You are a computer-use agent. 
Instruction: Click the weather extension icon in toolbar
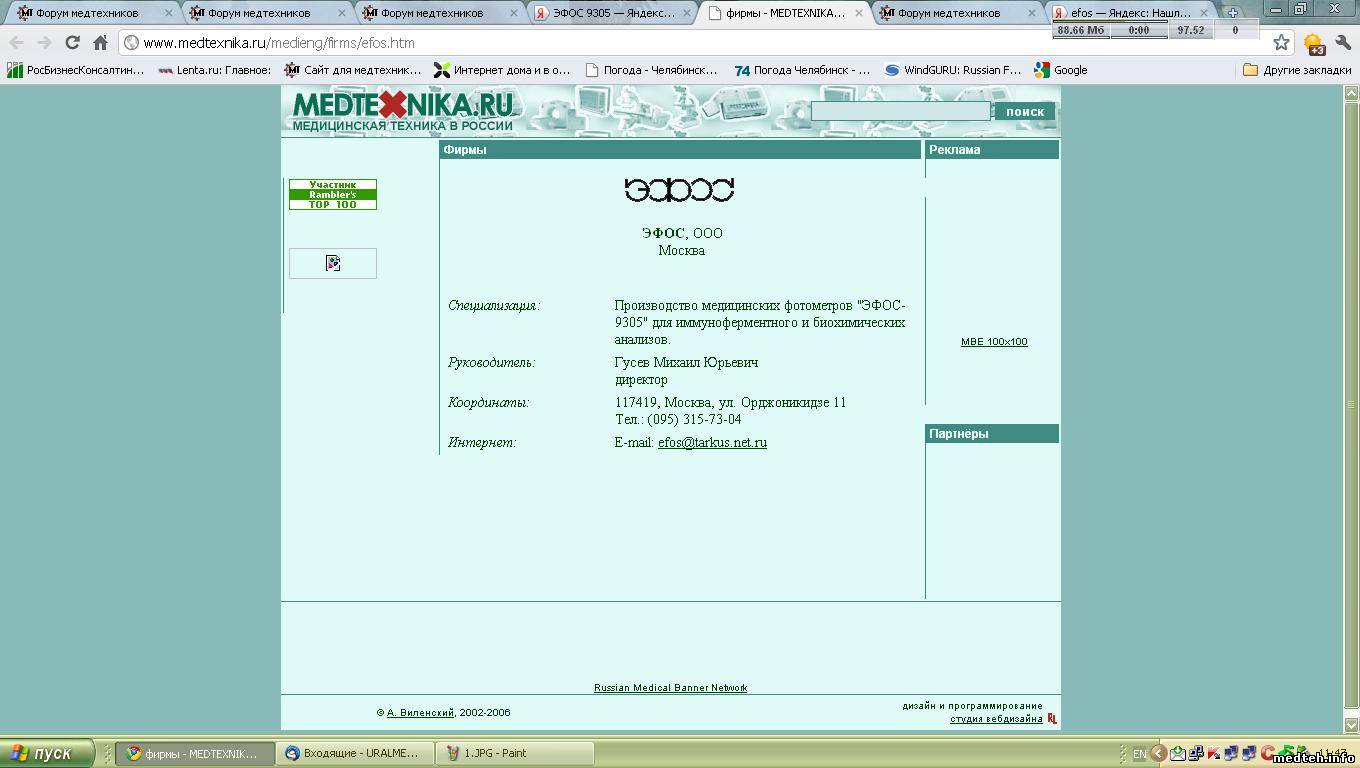[x=1313, y=43]
